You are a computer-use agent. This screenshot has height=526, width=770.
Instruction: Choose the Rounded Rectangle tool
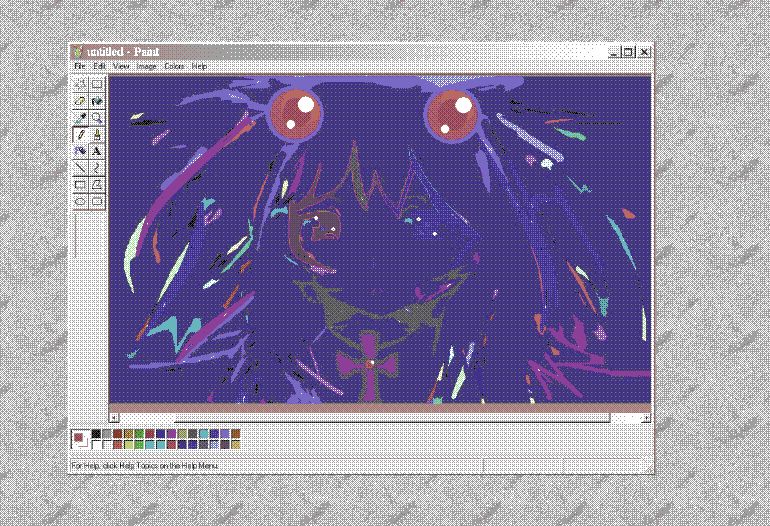(97, 201)
